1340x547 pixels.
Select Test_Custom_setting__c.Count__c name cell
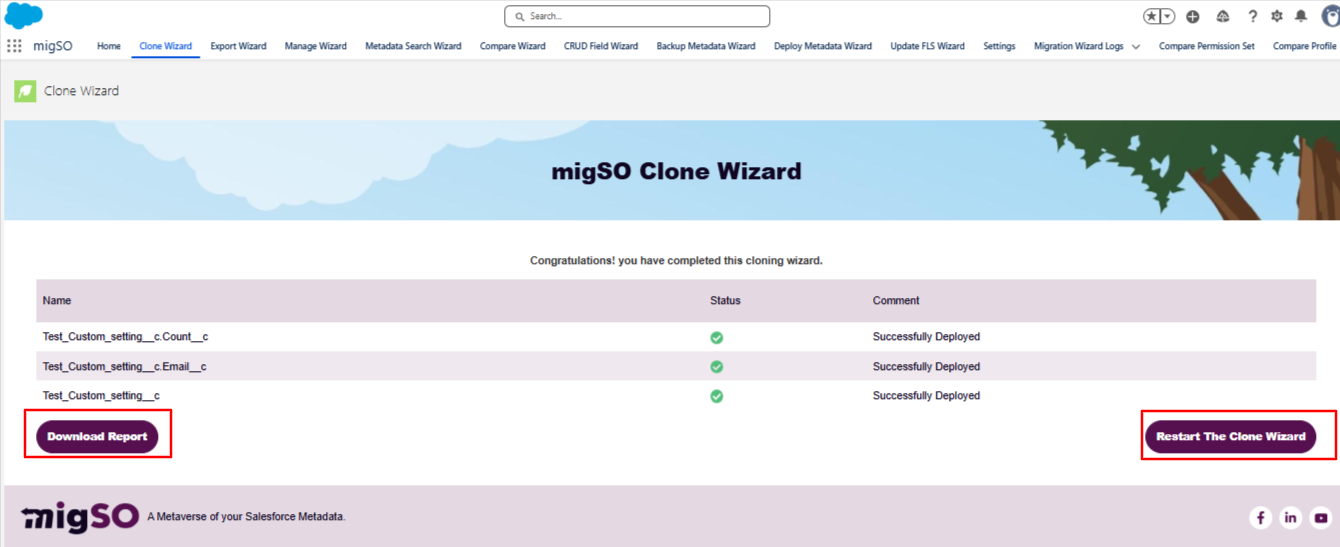[125, 337]
